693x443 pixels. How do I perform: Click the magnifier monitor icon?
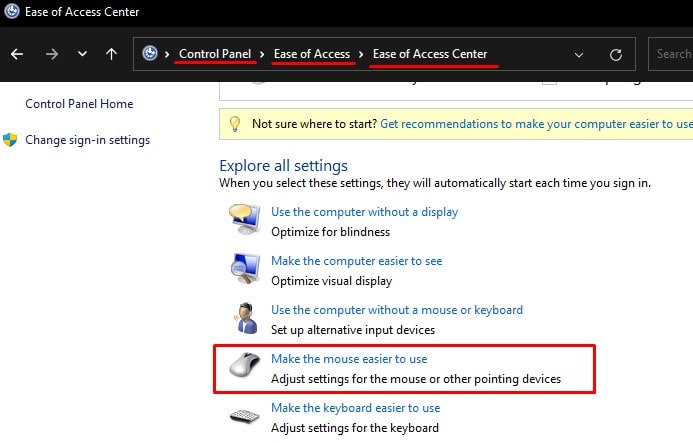[245, 268]
